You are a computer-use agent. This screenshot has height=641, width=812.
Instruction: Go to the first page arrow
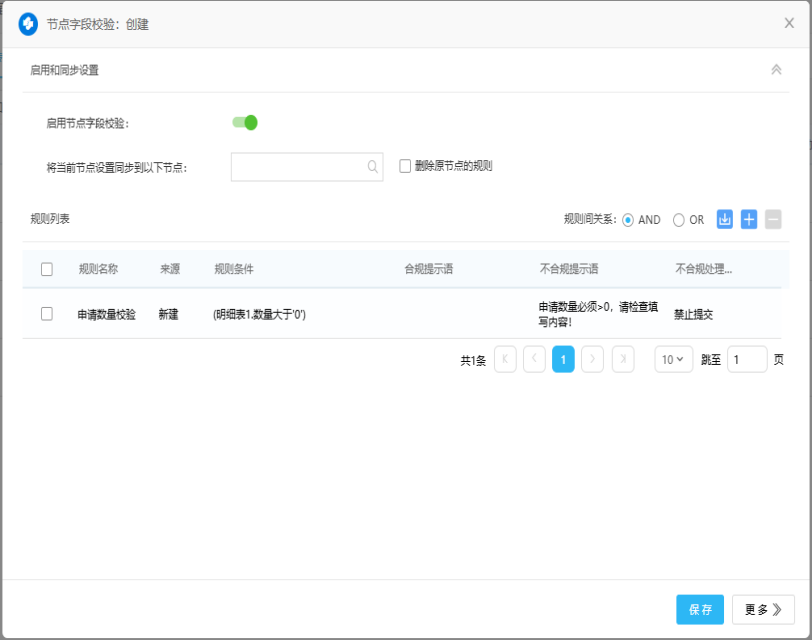[x=504, y=359]
